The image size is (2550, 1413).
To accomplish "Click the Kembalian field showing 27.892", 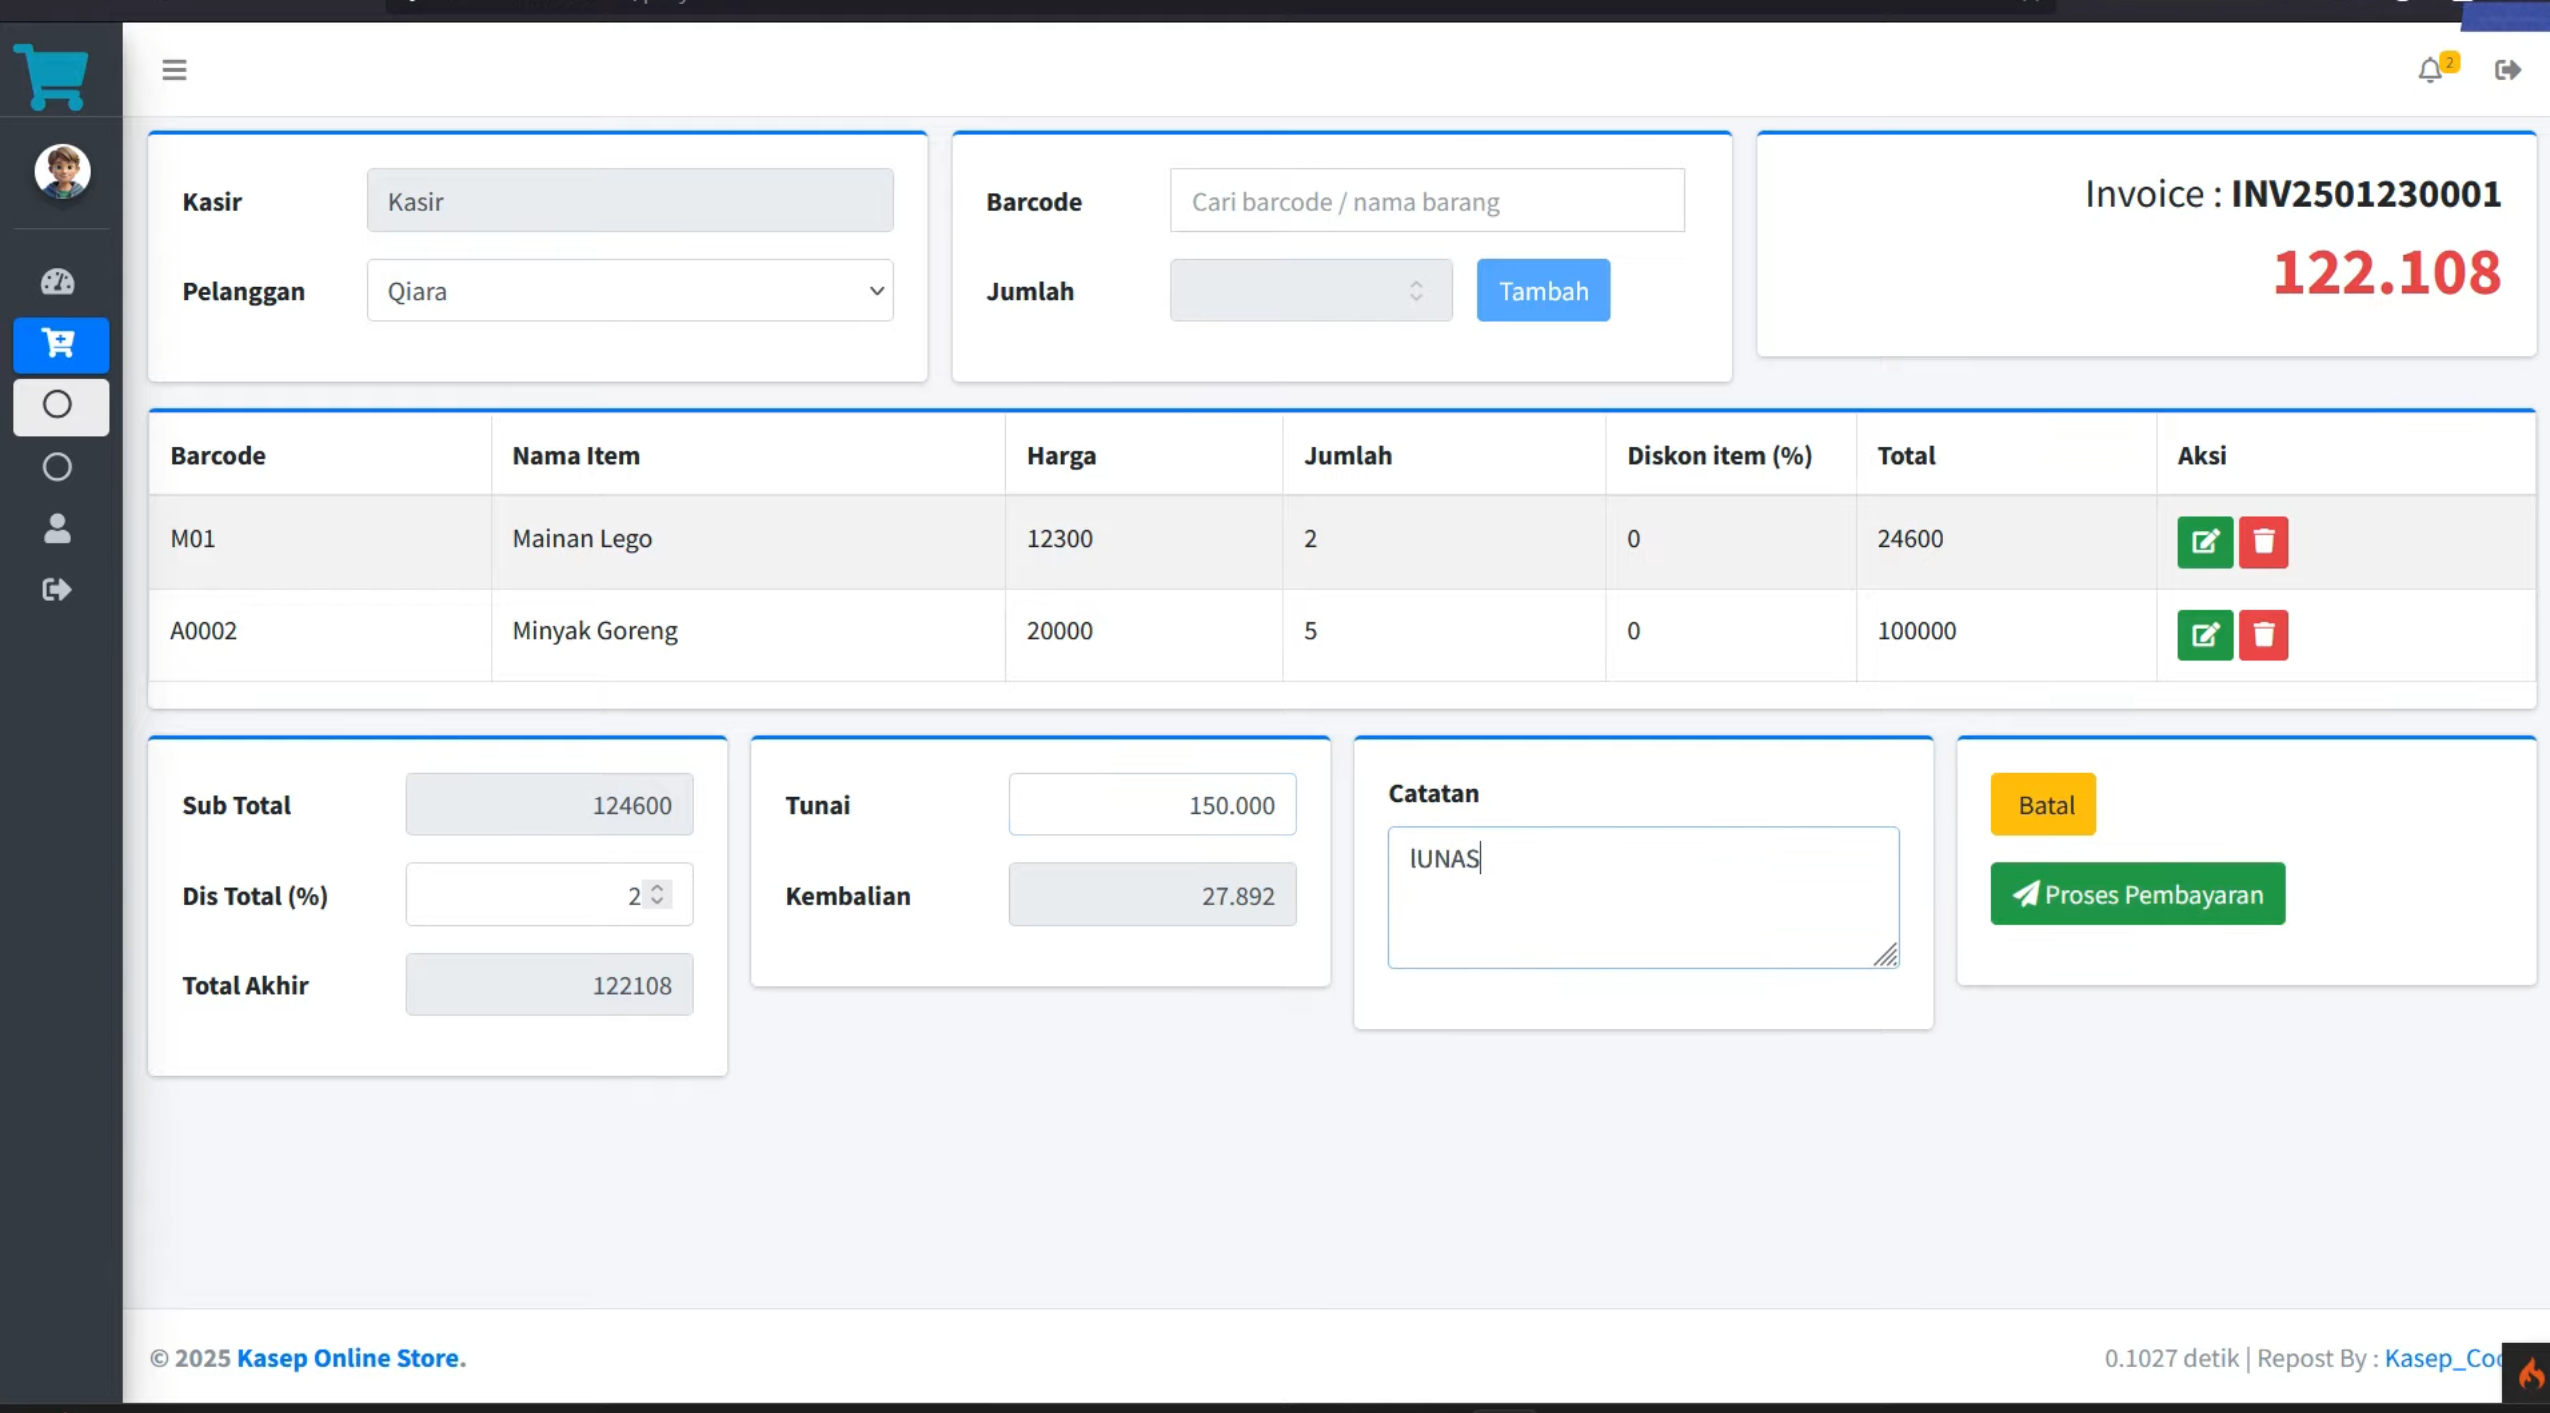I will tap(1152, 894).
